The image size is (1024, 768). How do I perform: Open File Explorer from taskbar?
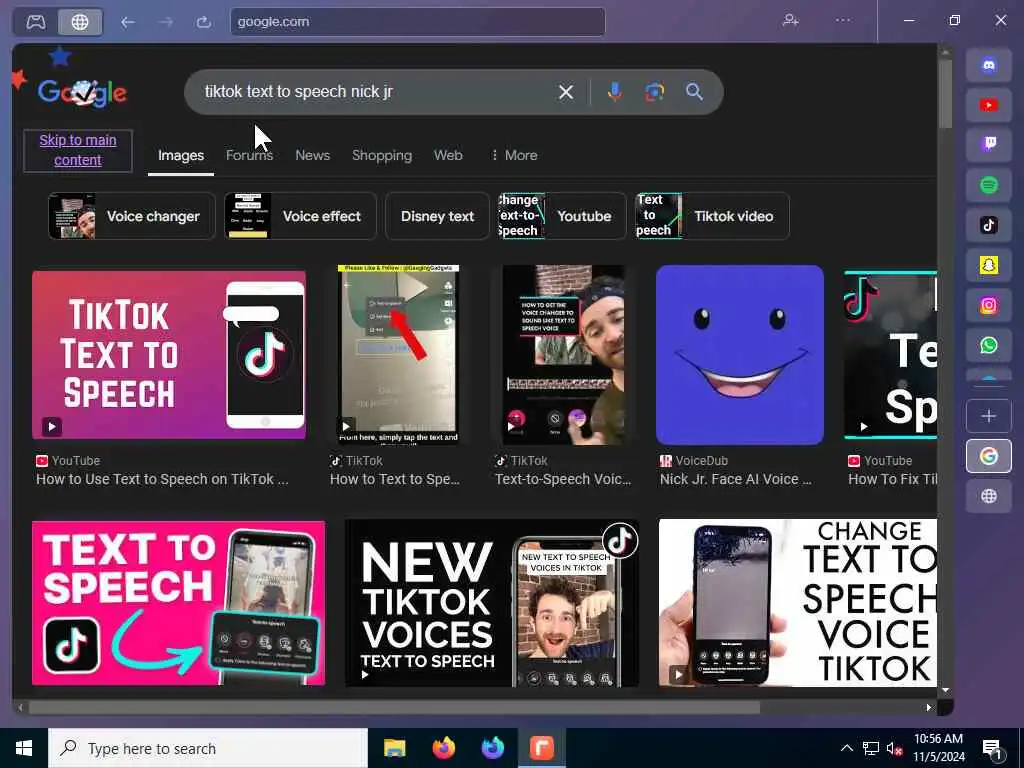pyautogui.click(x=394, y=748)
